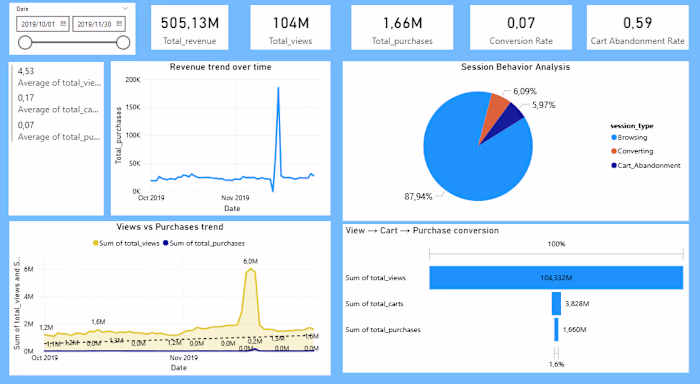Click the 5,97% pie data label
This screenshot has width=700, height=384.
pos(544,105)
